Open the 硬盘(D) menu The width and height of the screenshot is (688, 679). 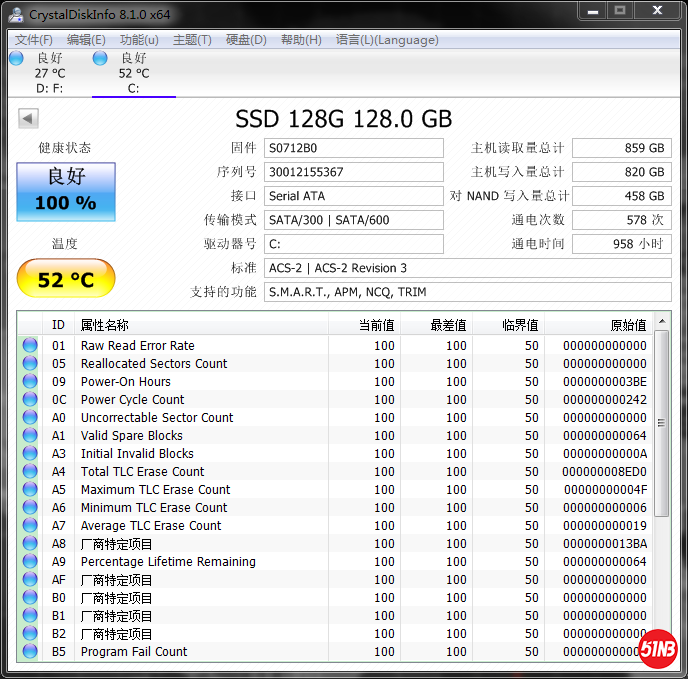(x=246, y=40)
